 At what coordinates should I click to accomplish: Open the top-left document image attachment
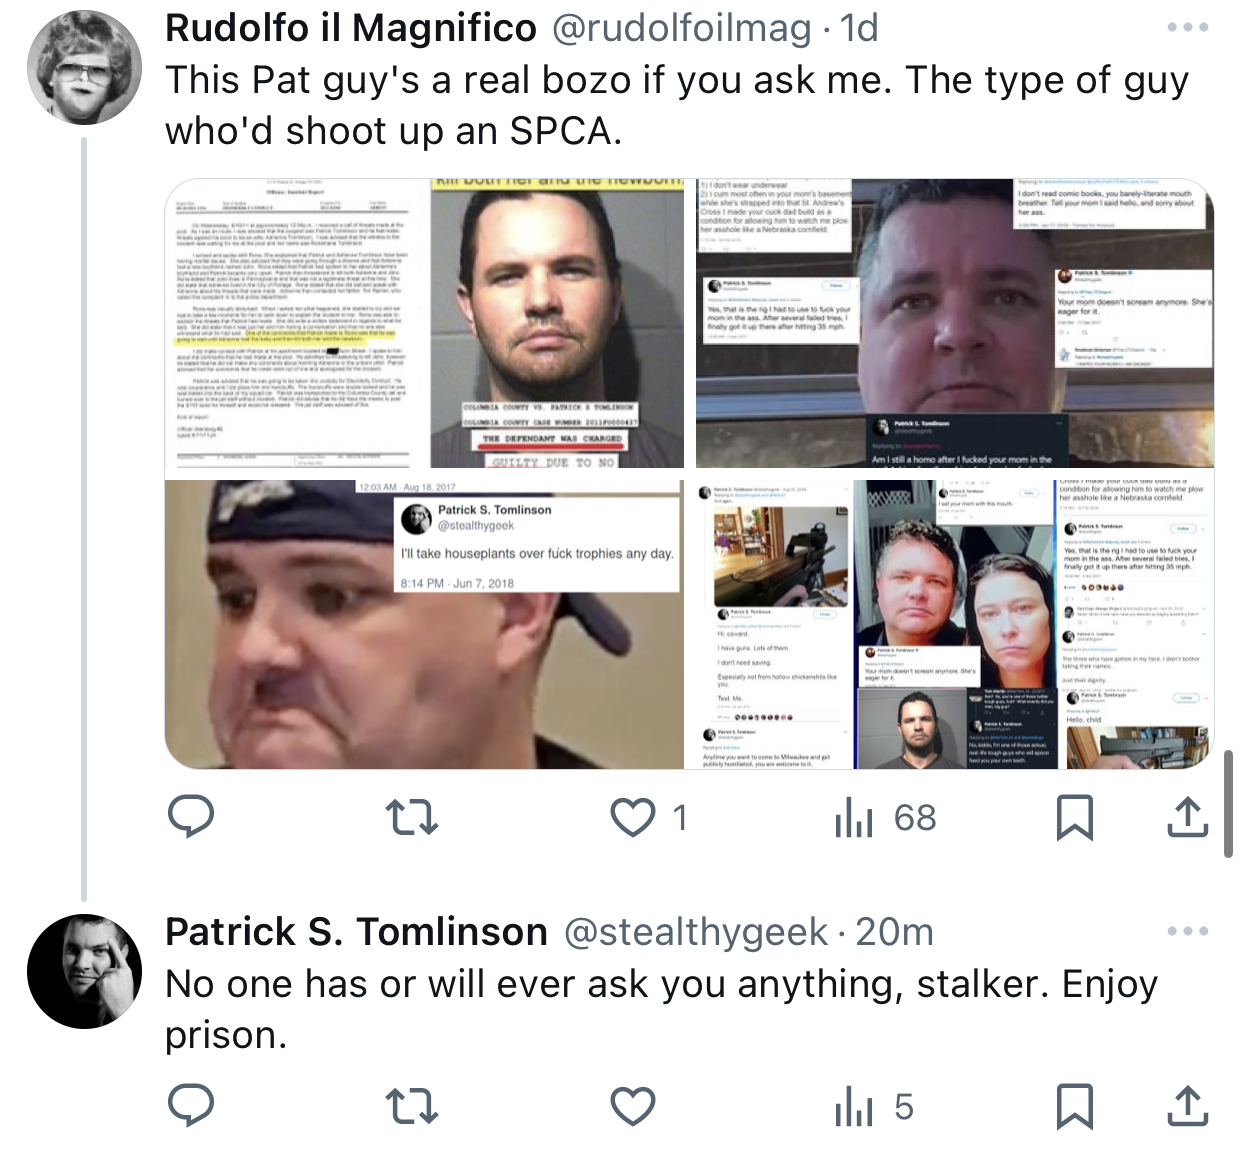296,323
